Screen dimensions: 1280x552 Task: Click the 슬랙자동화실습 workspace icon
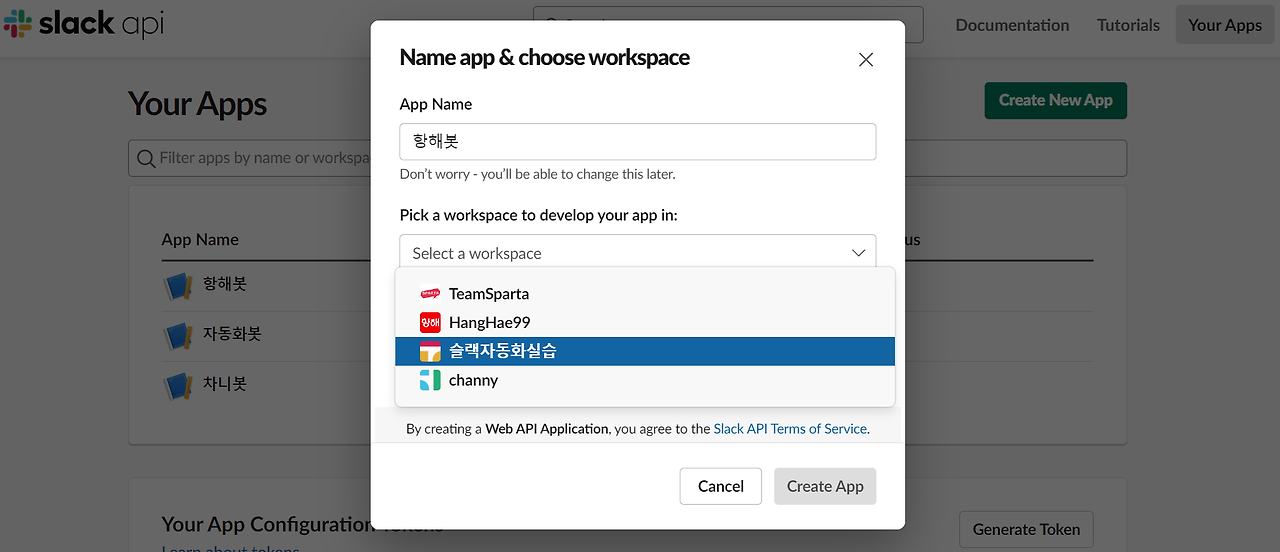click(x=430, y=351)
